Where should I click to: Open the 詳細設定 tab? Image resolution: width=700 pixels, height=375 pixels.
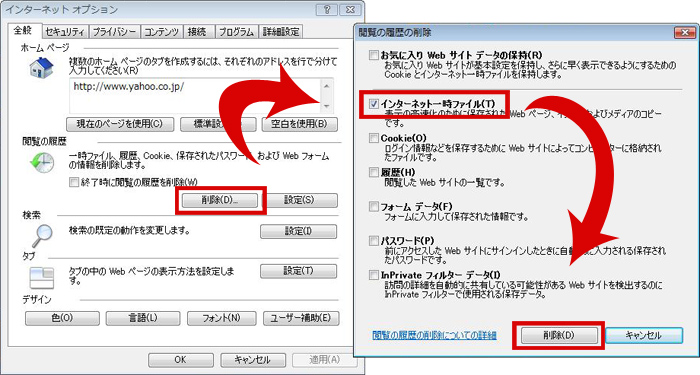click(x=281, y=32)
